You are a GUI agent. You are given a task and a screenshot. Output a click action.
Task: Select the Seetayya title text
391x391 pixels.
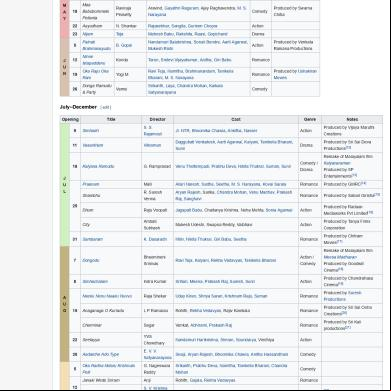(x=91, y=340)
